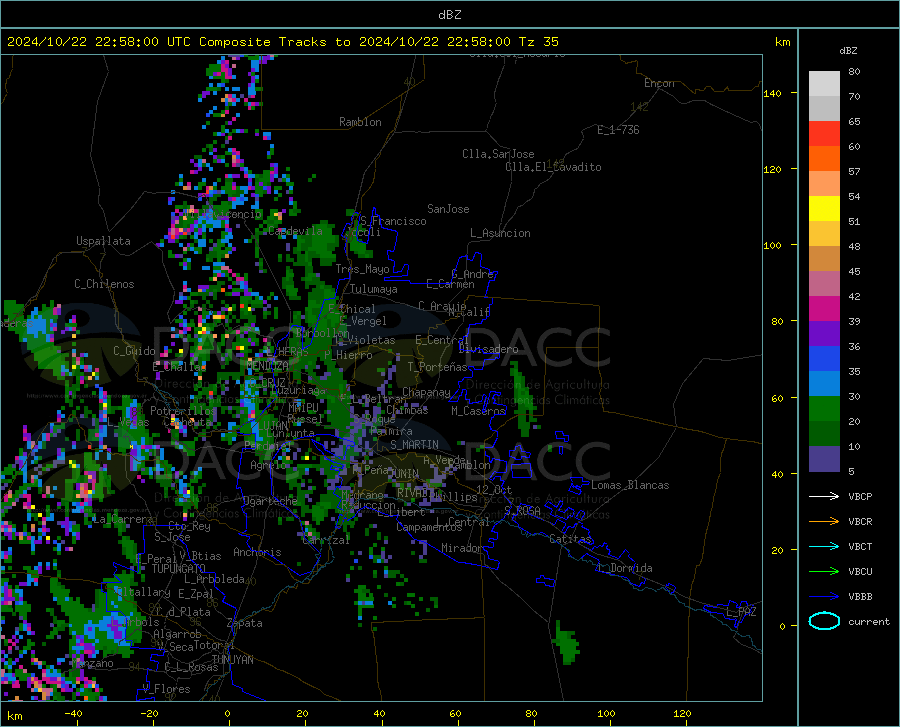Click the 'L_Dormida' place label

point(624,568)
